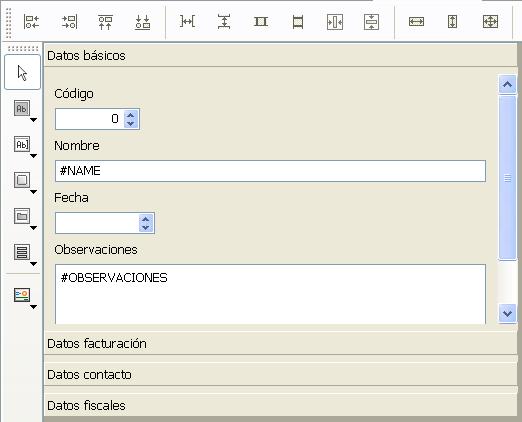Open dropdown arrow under list tool
The height and width of the screenshot is (422, 522).
33,264
